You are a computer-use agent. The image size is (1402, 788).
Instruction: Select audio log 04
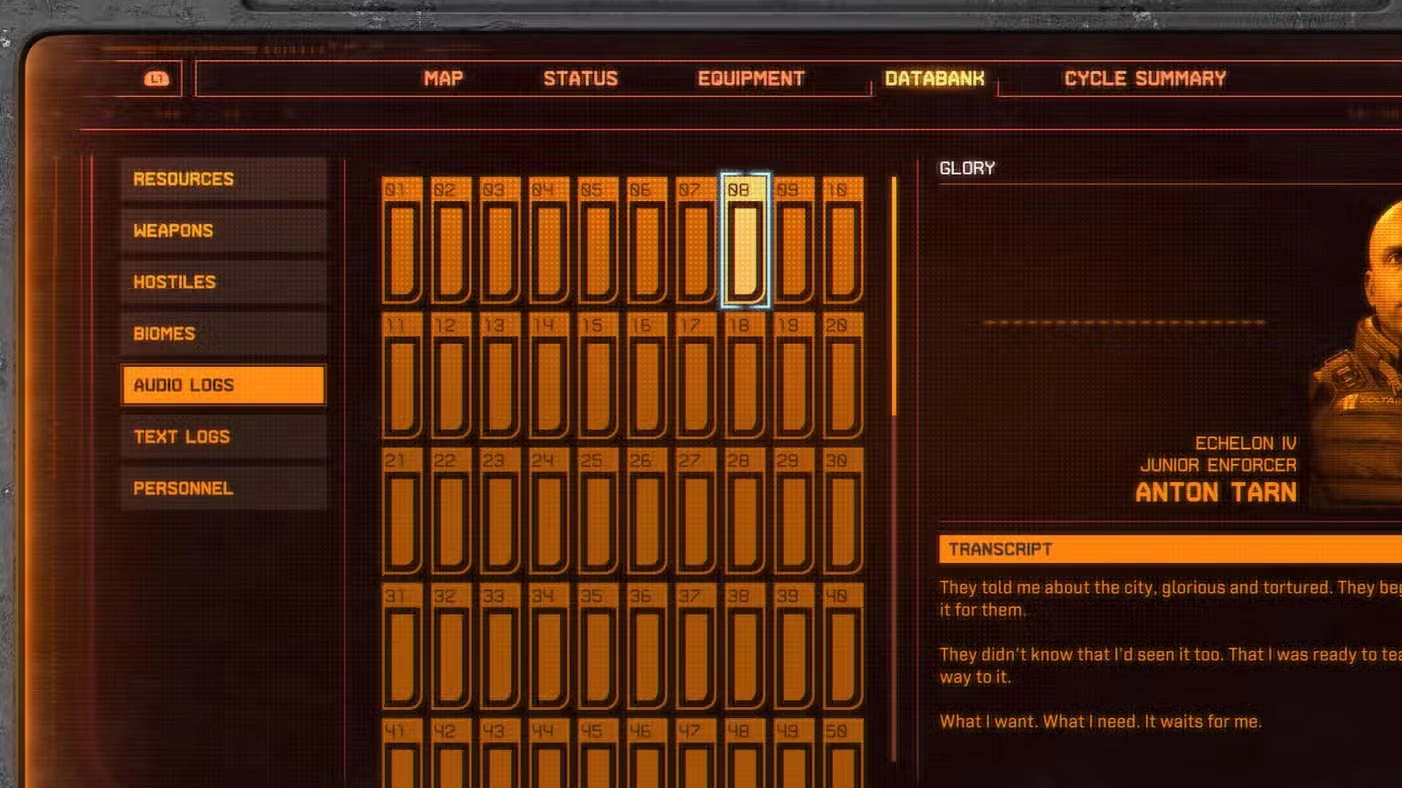point(549,240)
